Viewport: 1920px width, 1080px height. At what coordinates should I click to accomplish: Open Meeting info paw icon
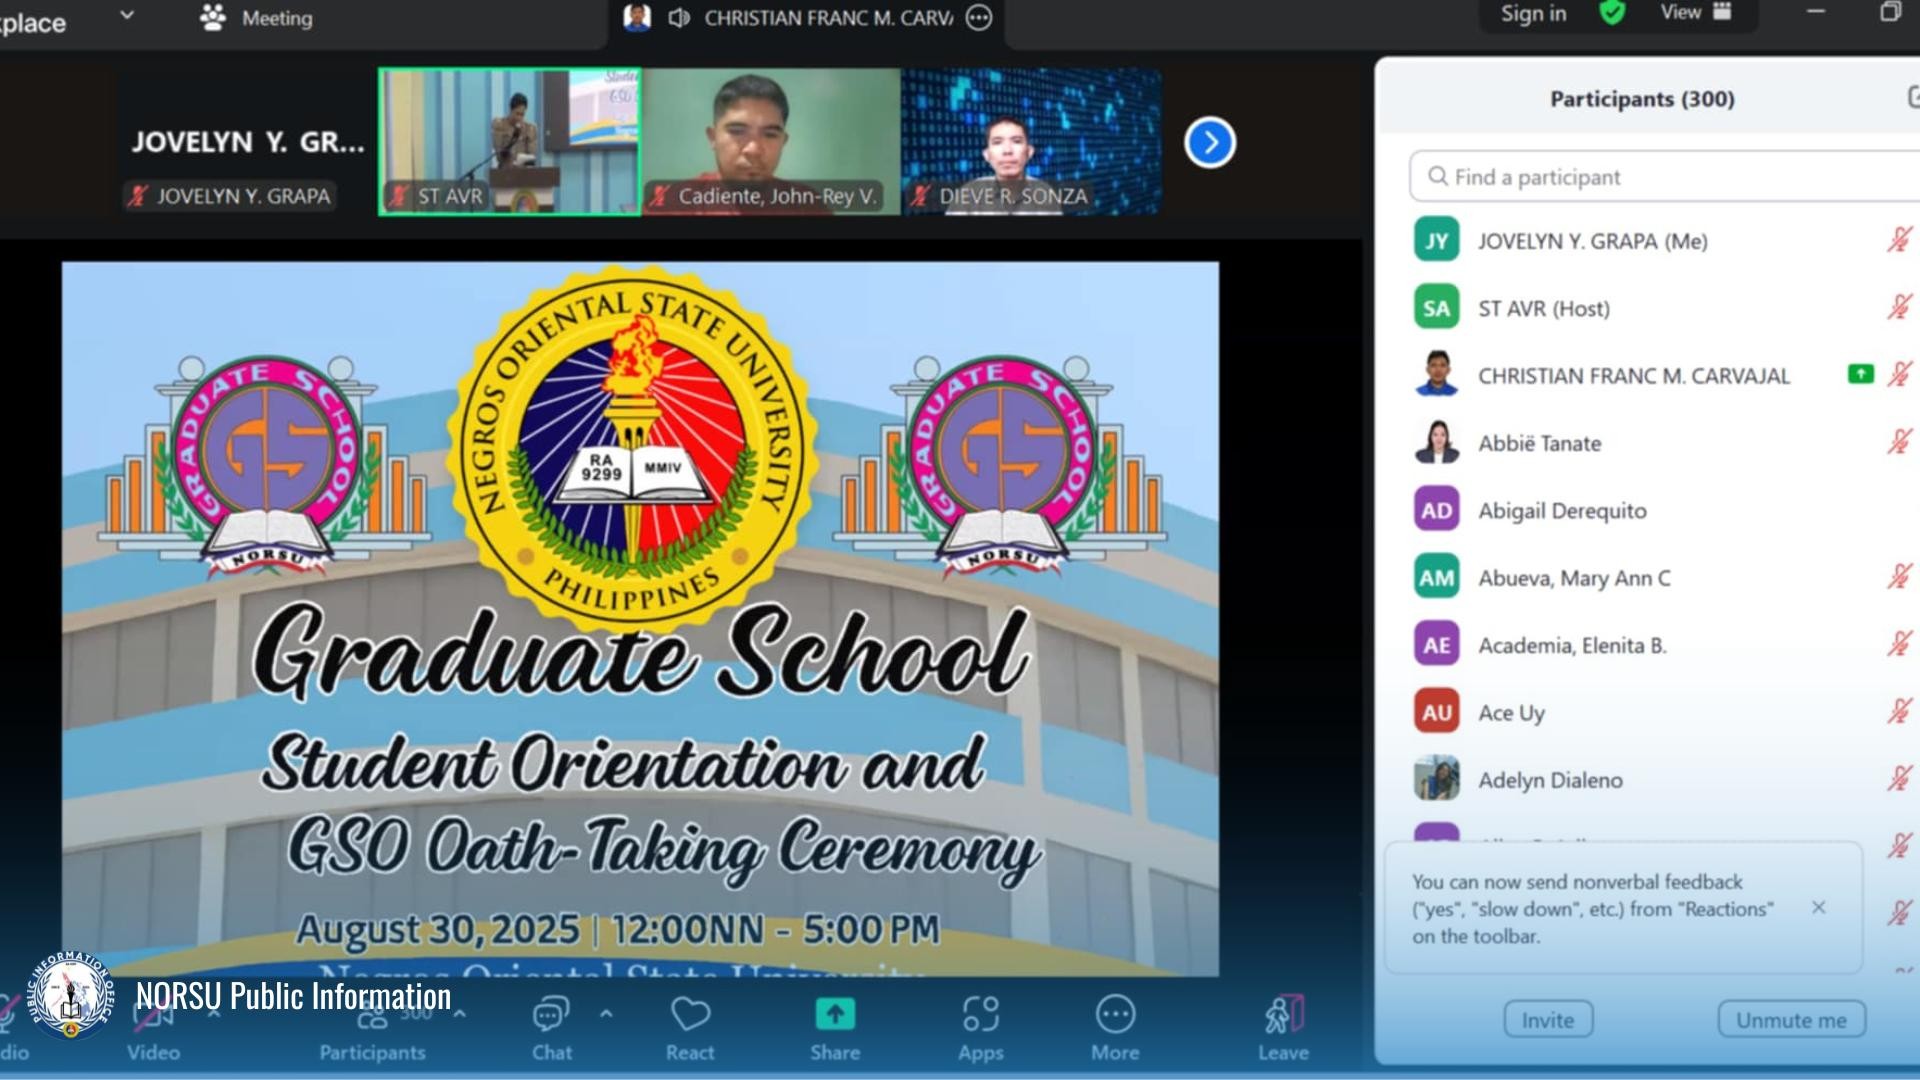click(213, 18)
